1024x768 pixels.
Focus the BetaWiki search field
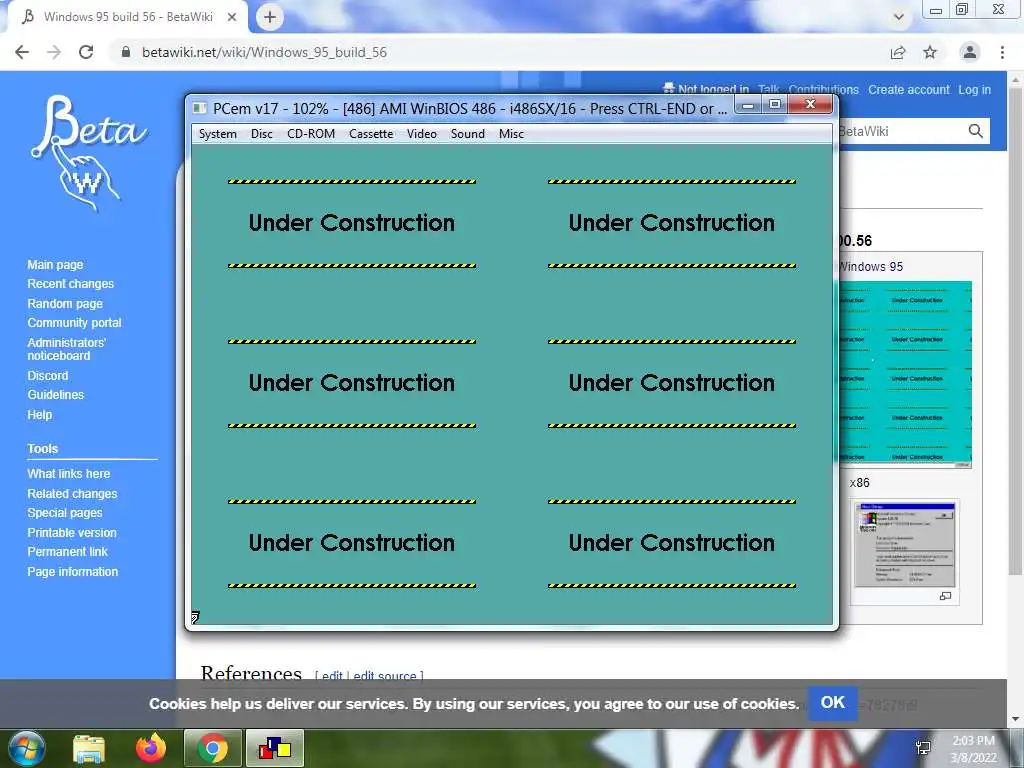tap(901, 131)
